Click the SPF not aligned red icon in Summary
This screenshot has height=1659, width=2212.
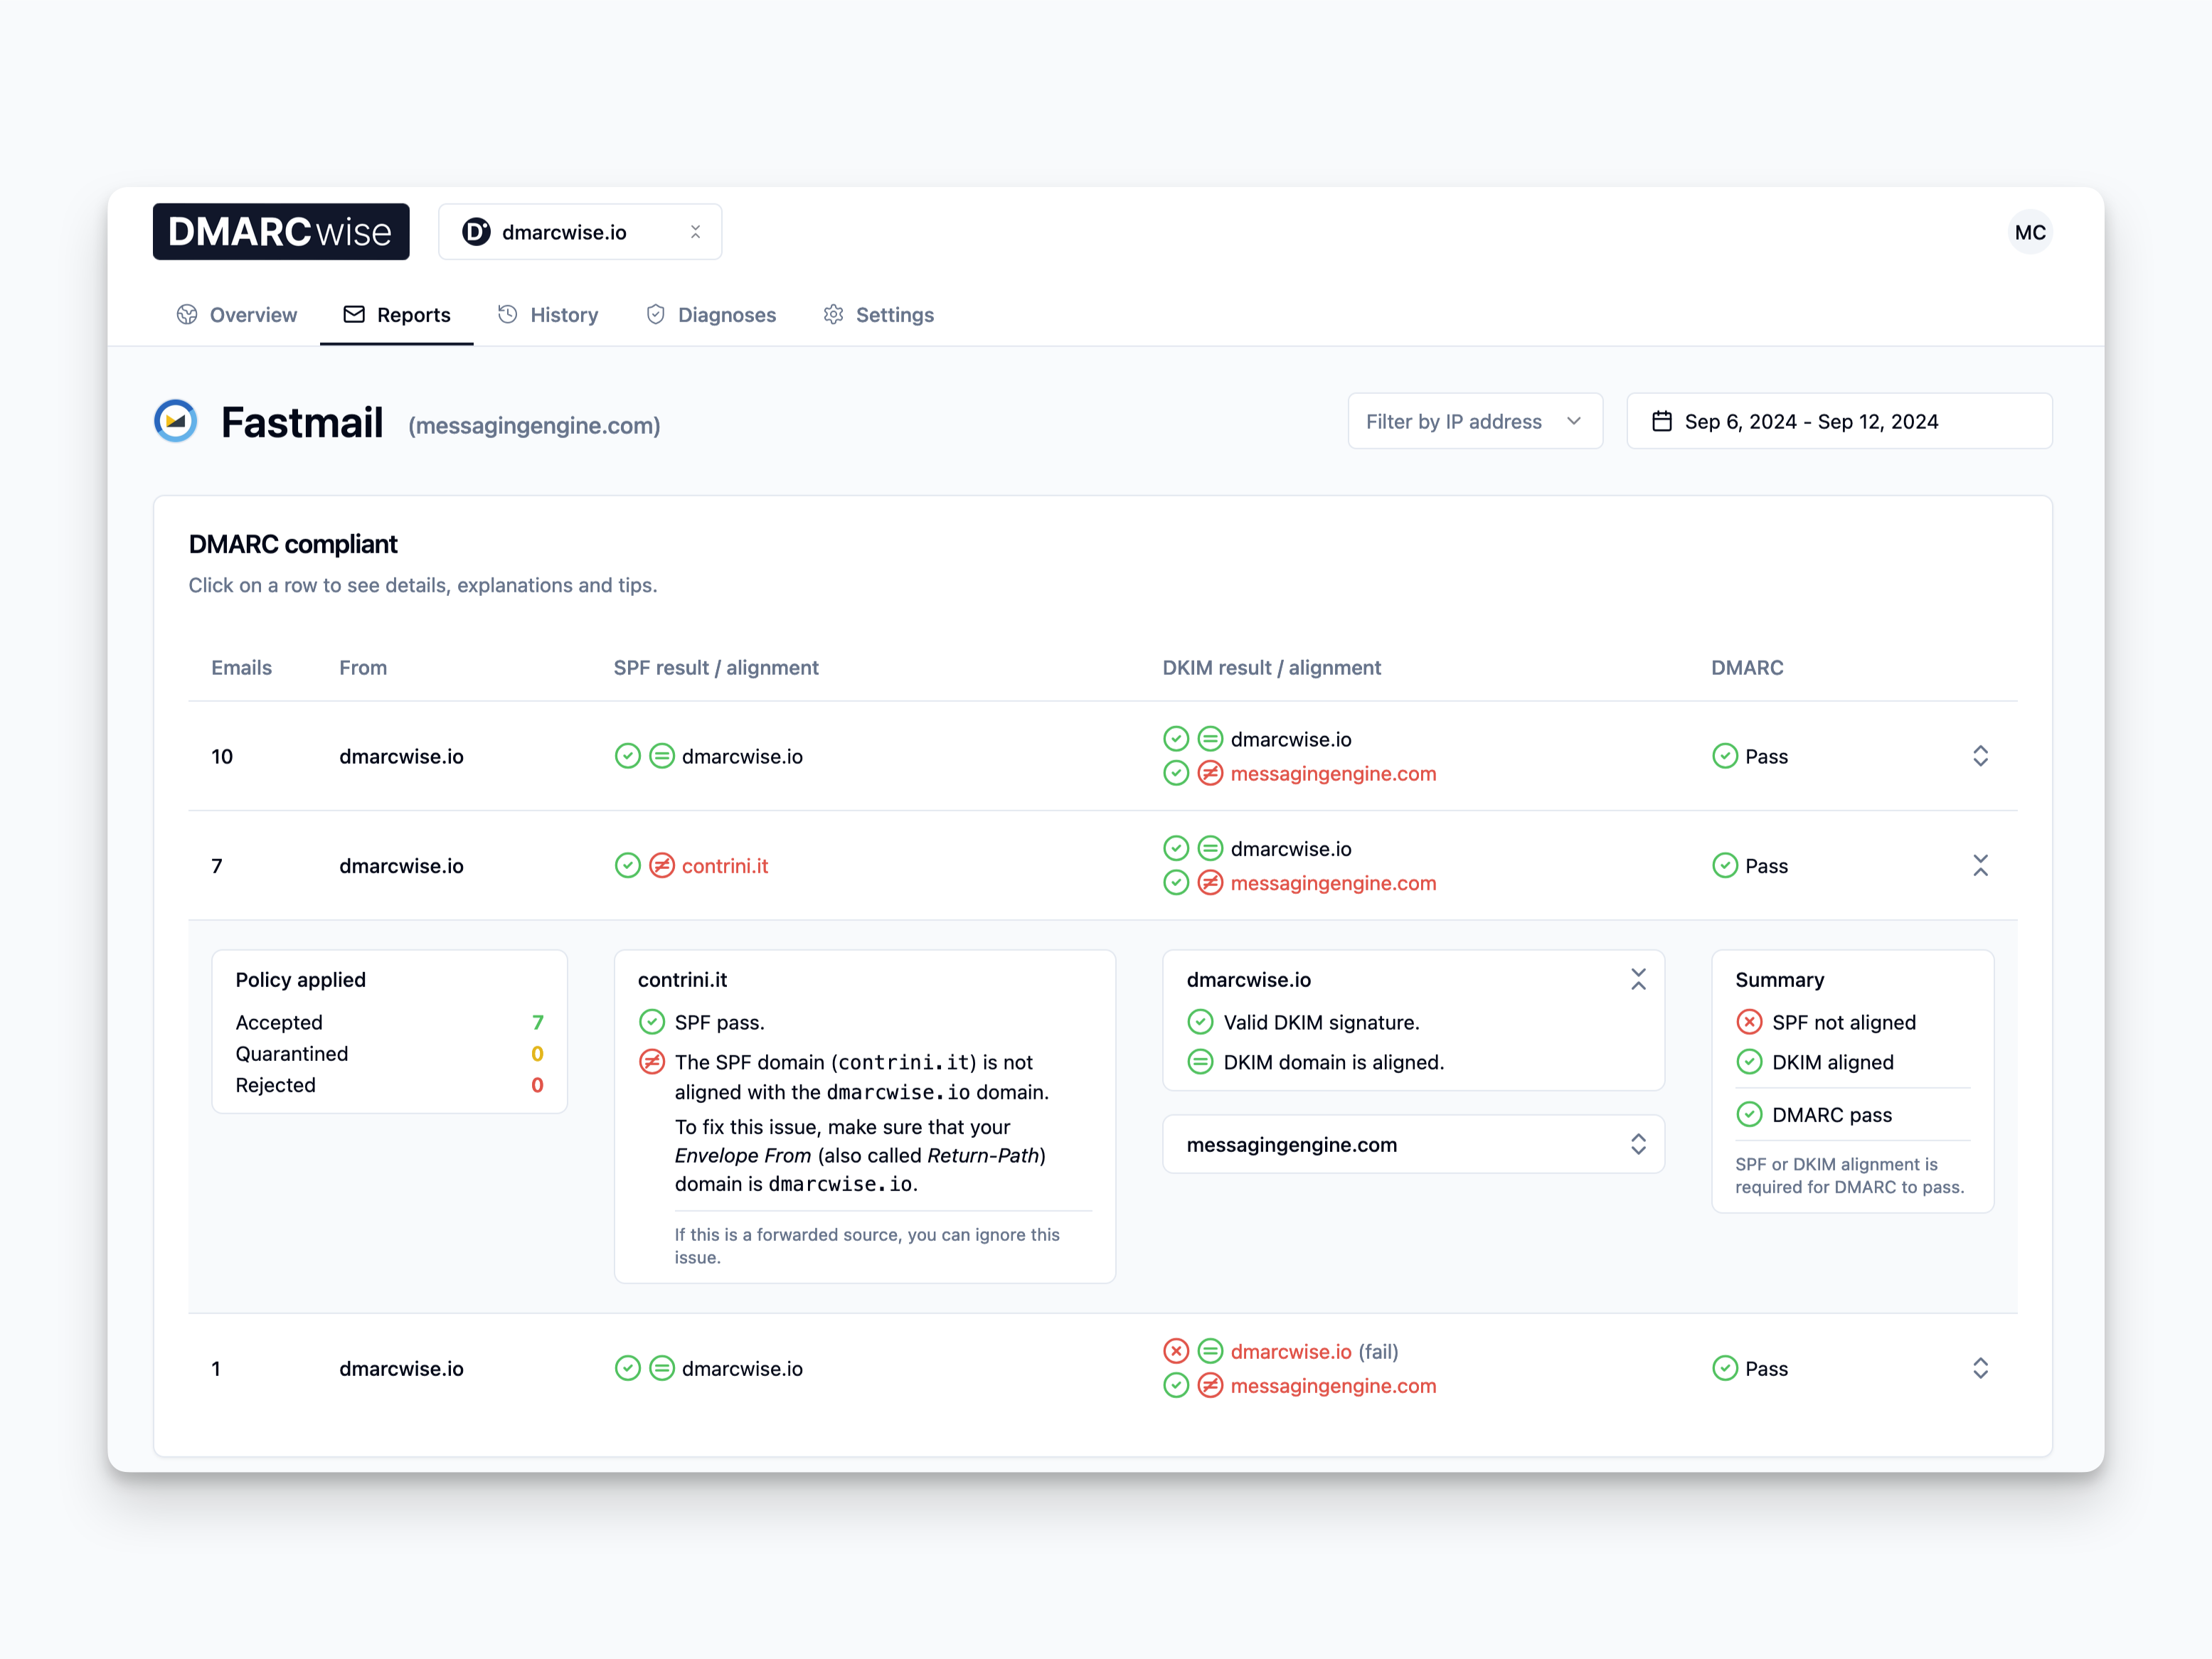(x=1749, y=1022)
